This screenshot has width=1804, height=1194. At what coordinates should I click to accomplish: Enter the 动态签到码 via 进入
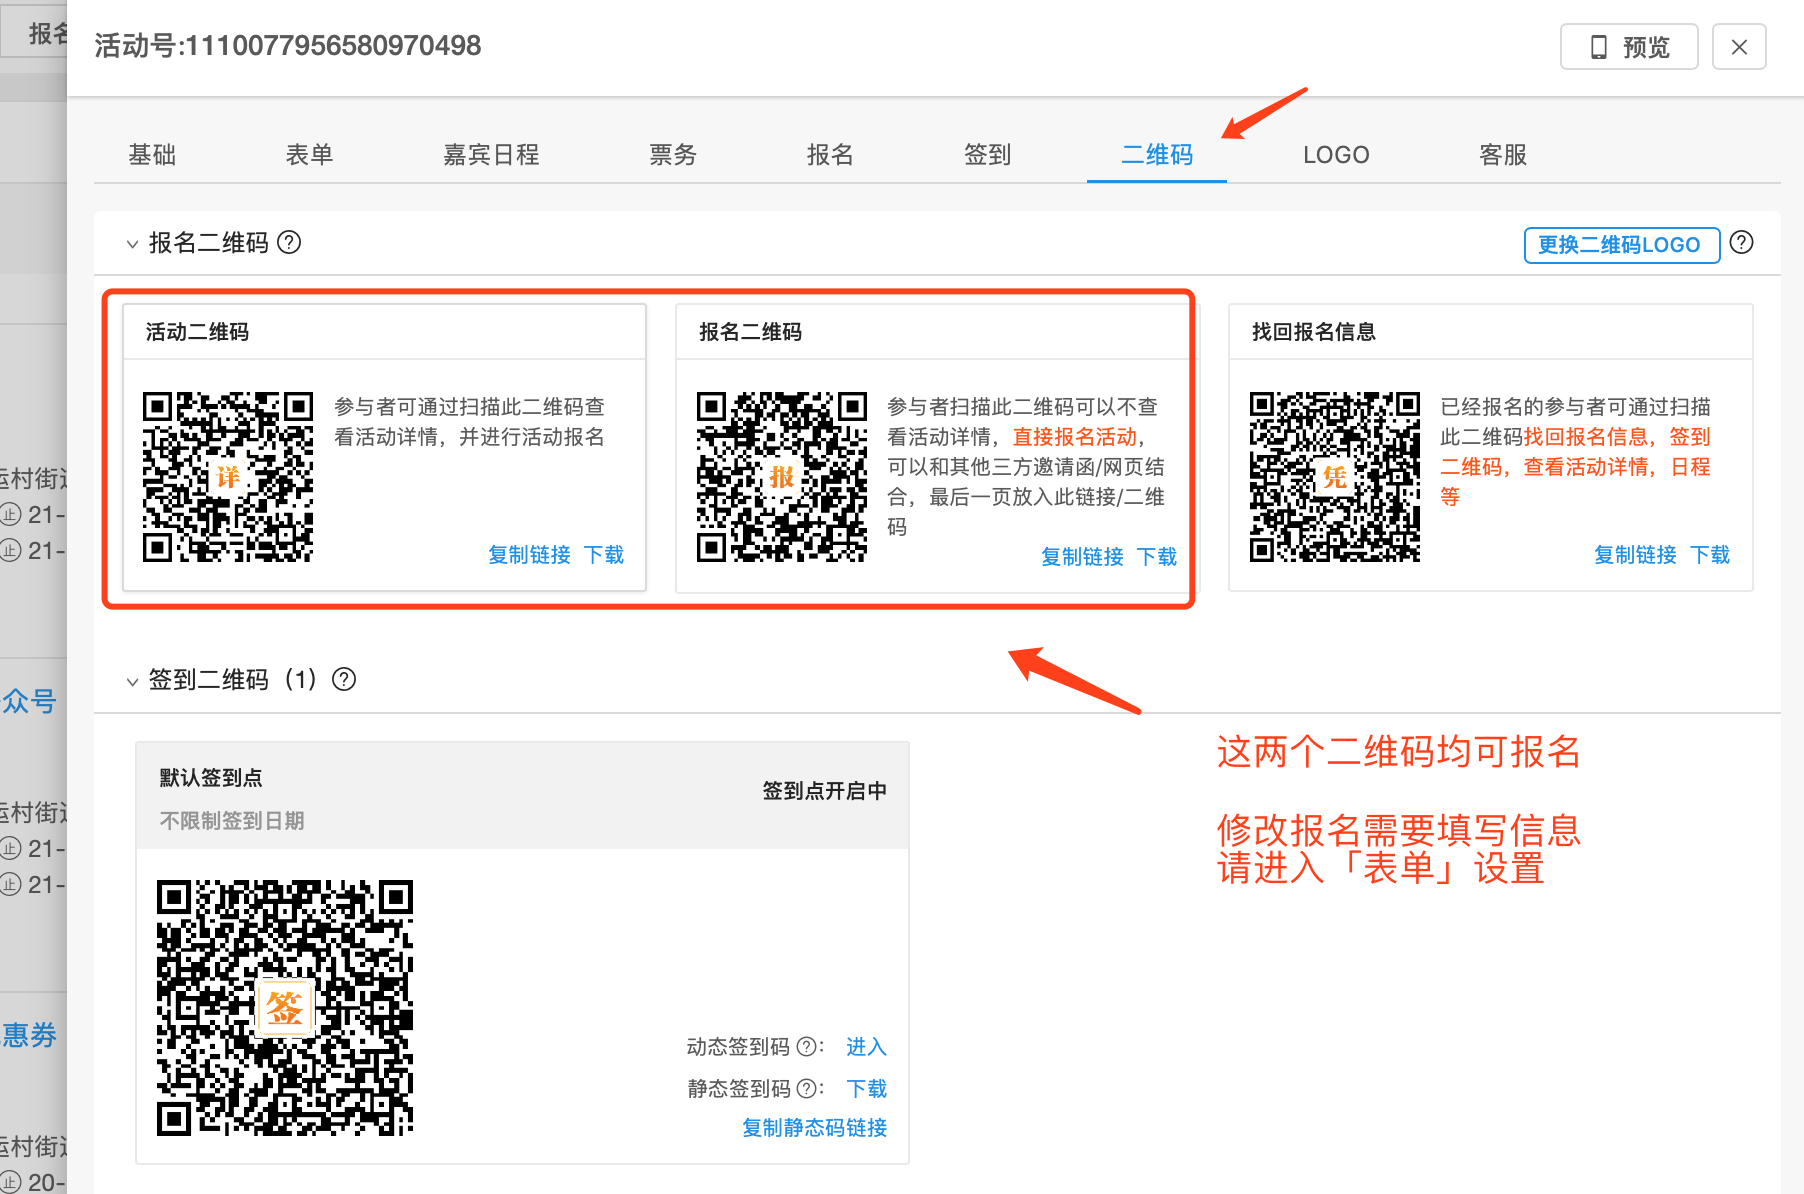(866, 1047)
